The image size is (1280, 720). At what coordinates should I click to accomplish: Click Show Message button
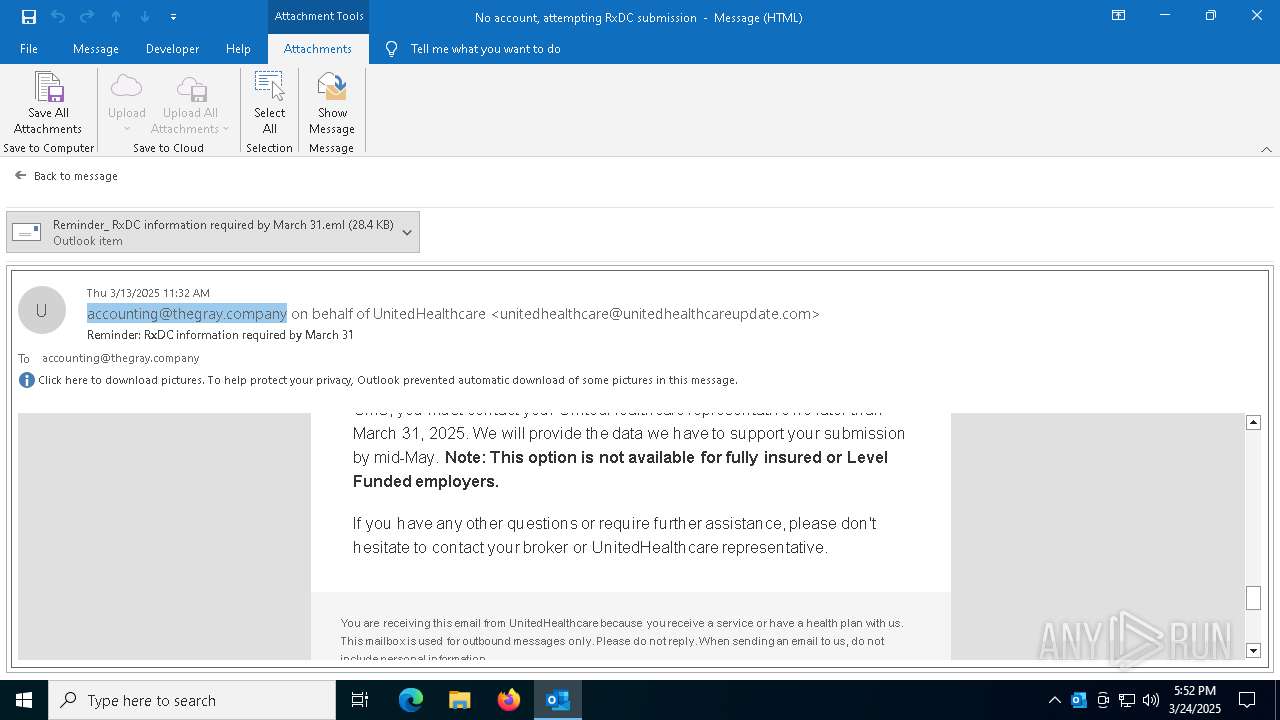pyautogui.click(x=332, y=103)
